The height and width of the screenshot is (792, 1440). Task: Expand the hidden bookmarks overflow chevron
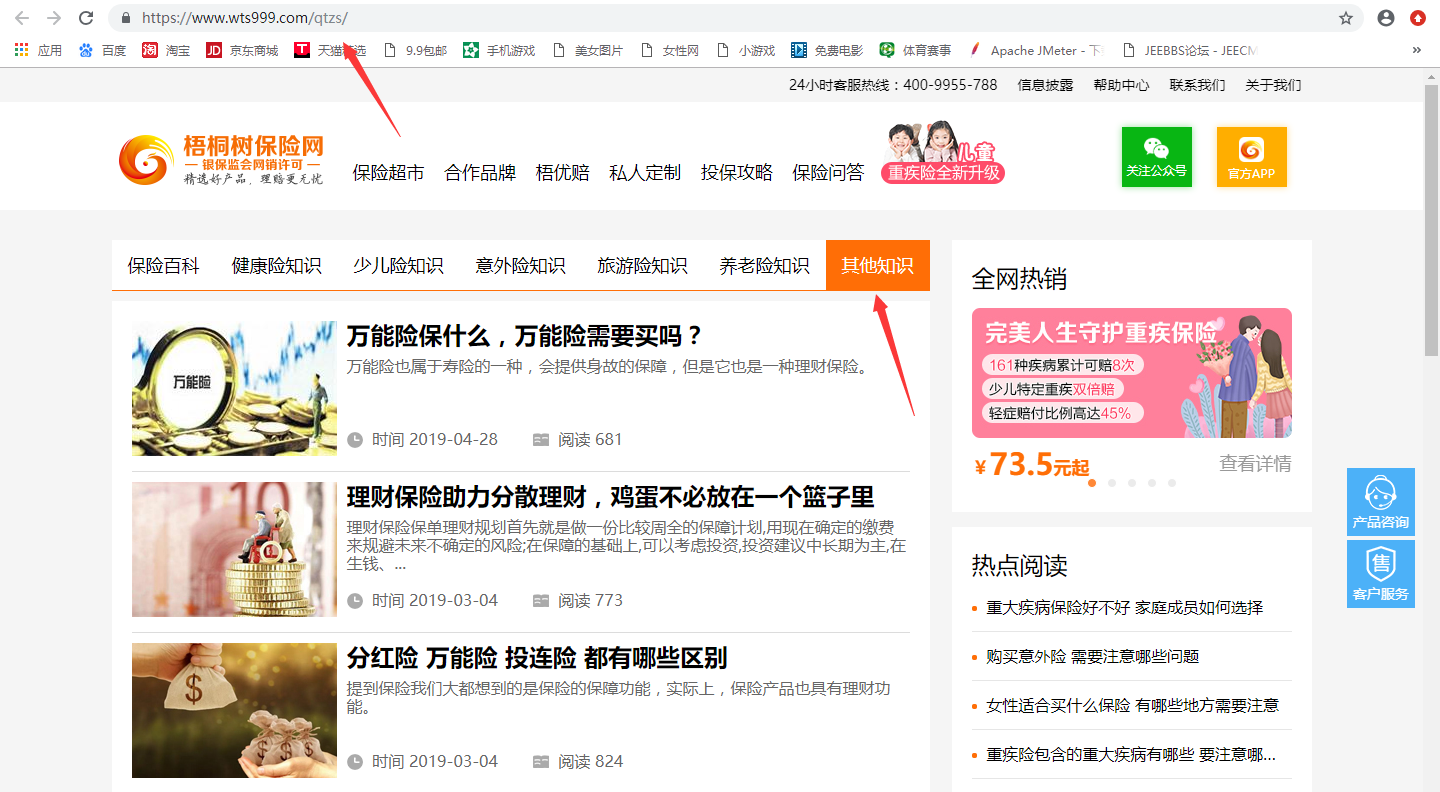(x=1416, y=50)
